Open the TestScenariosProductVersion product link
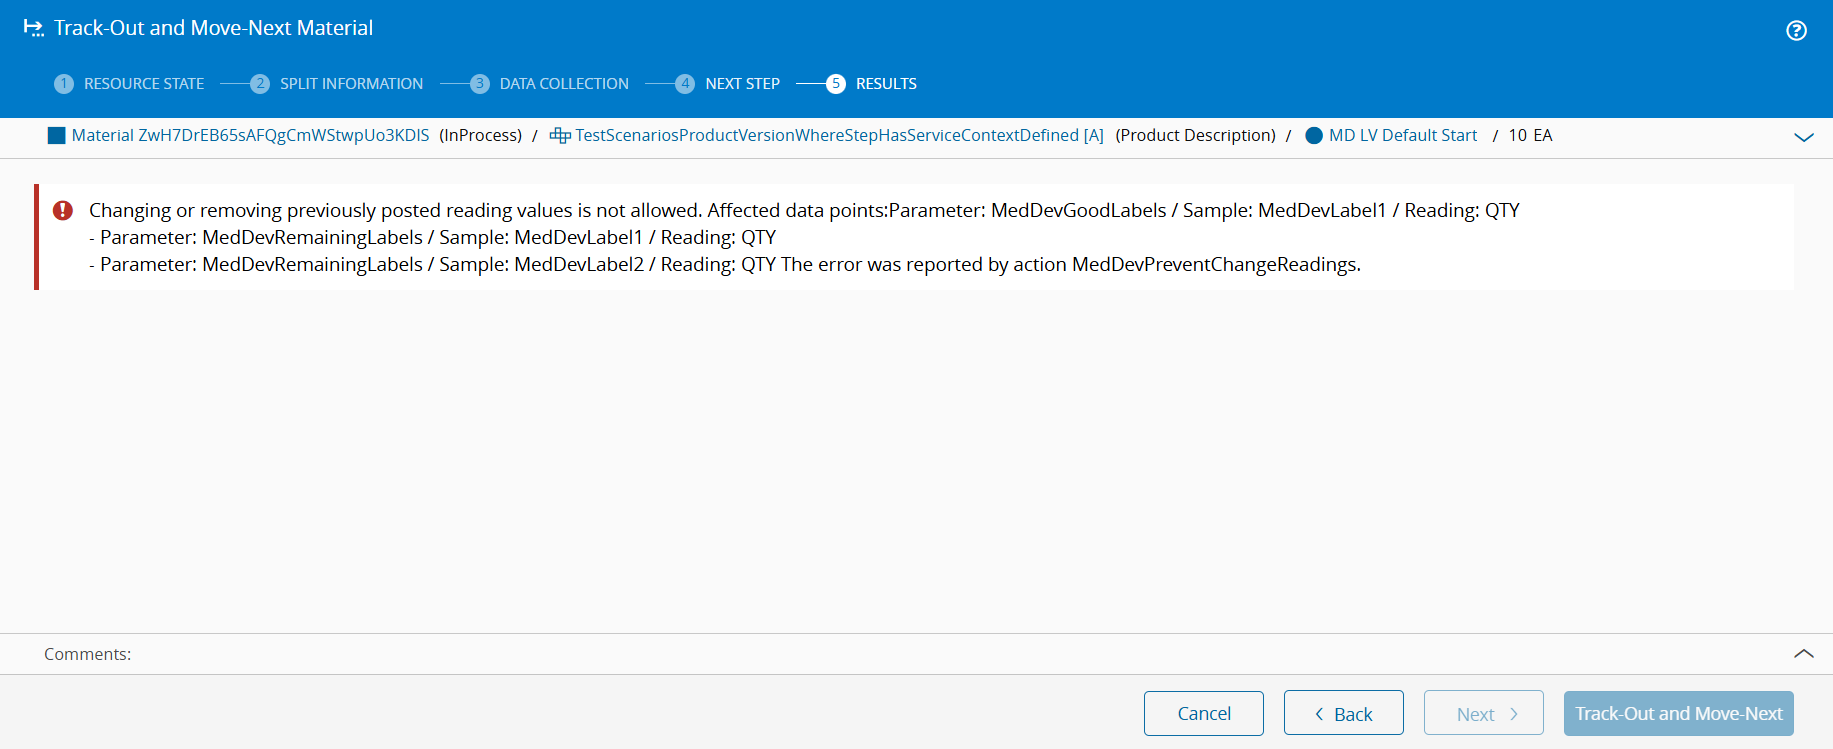The height and width of the screenshot is (749, 1833). click(839, 136)
